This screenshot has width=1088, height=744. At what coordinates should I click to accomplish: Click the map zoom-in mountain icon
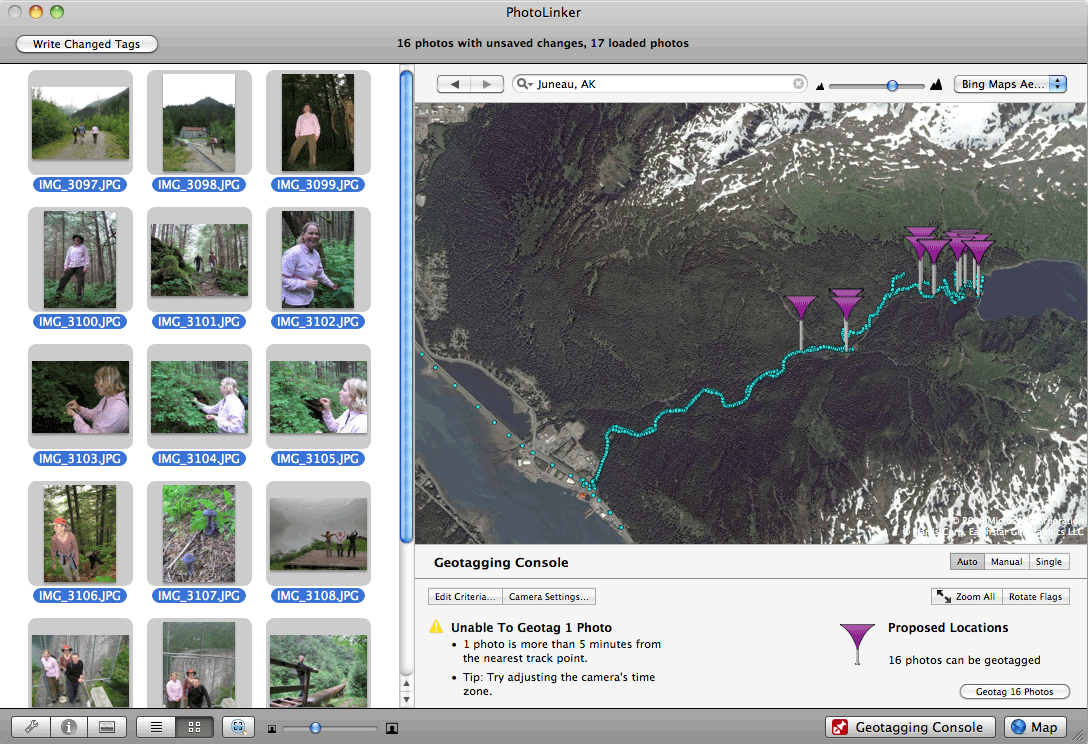point(936,85)
